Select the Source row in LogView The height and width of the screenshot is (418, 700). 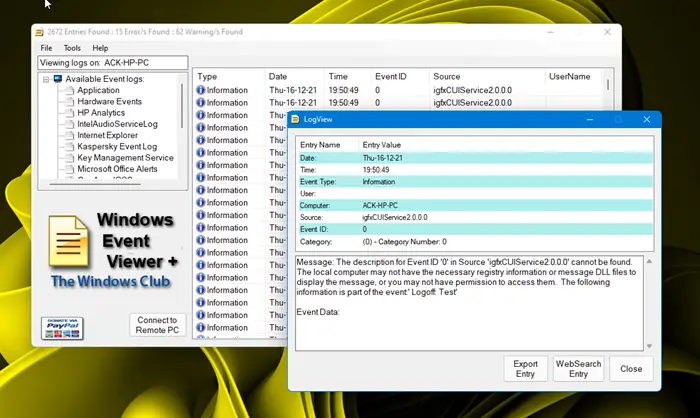pyautogui.click(x=475, y=217)
